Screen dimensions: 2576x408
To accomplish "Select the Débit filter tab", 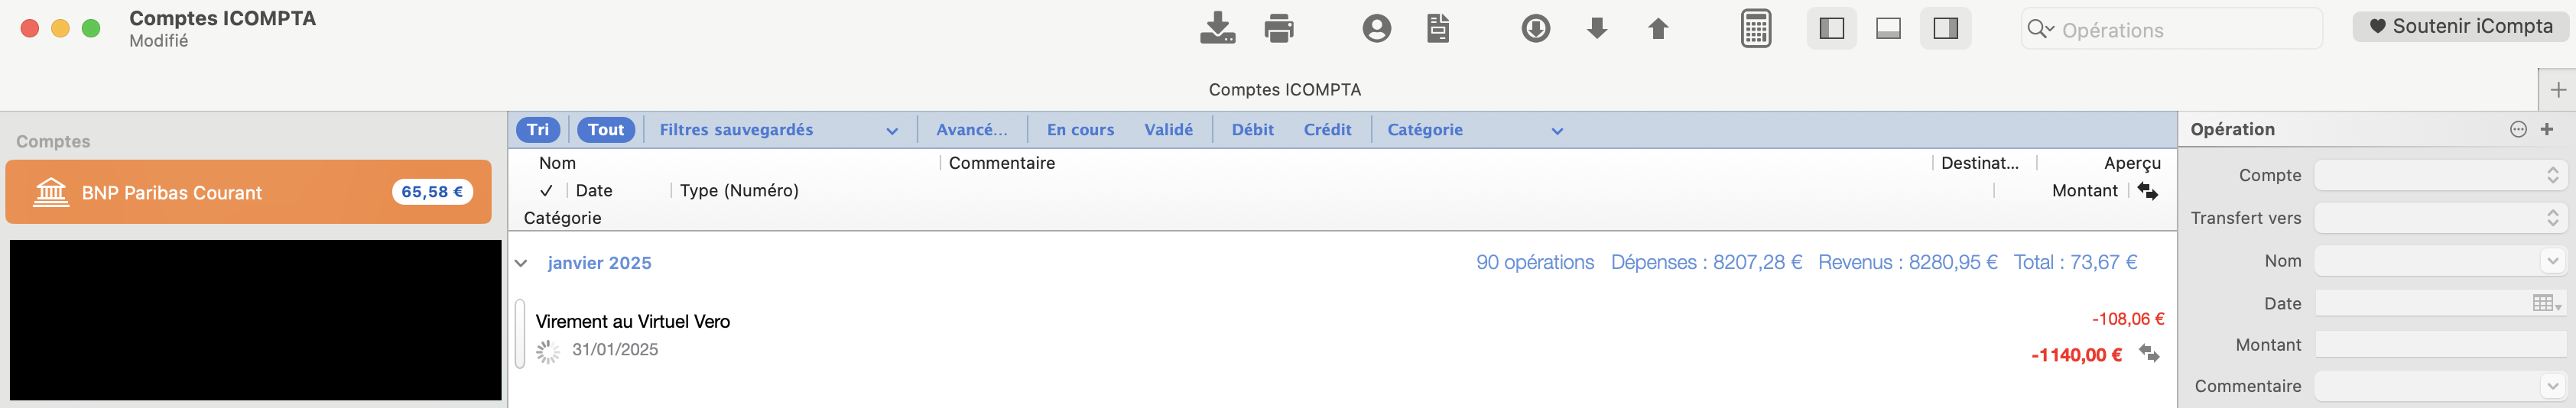I will coord(1252,130).
